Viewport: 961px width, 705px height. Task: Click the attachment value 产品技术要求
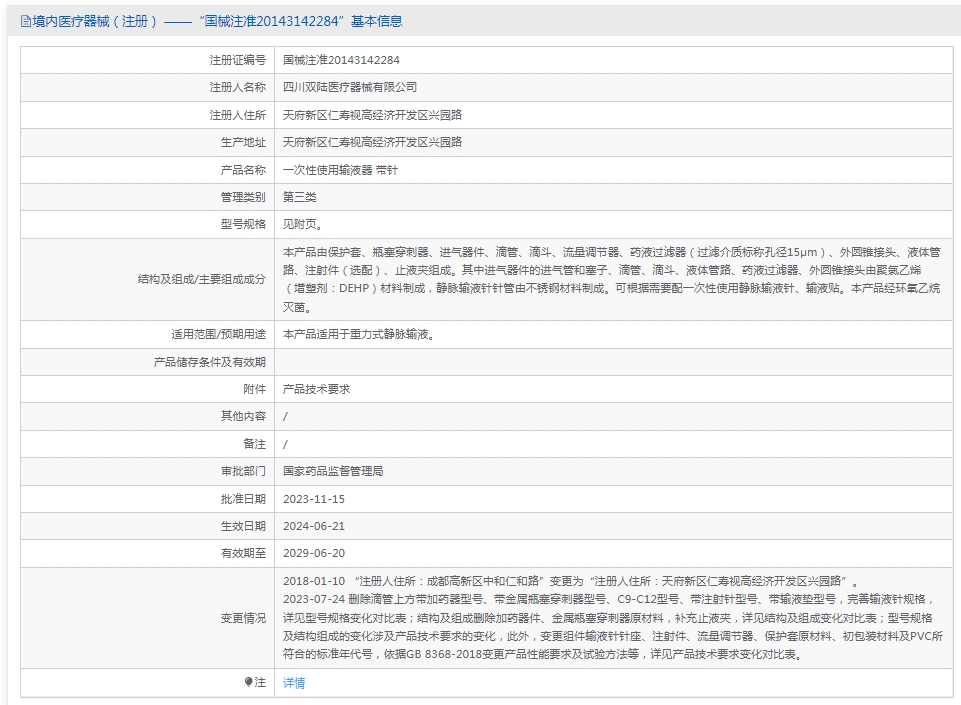coord(316,389)
